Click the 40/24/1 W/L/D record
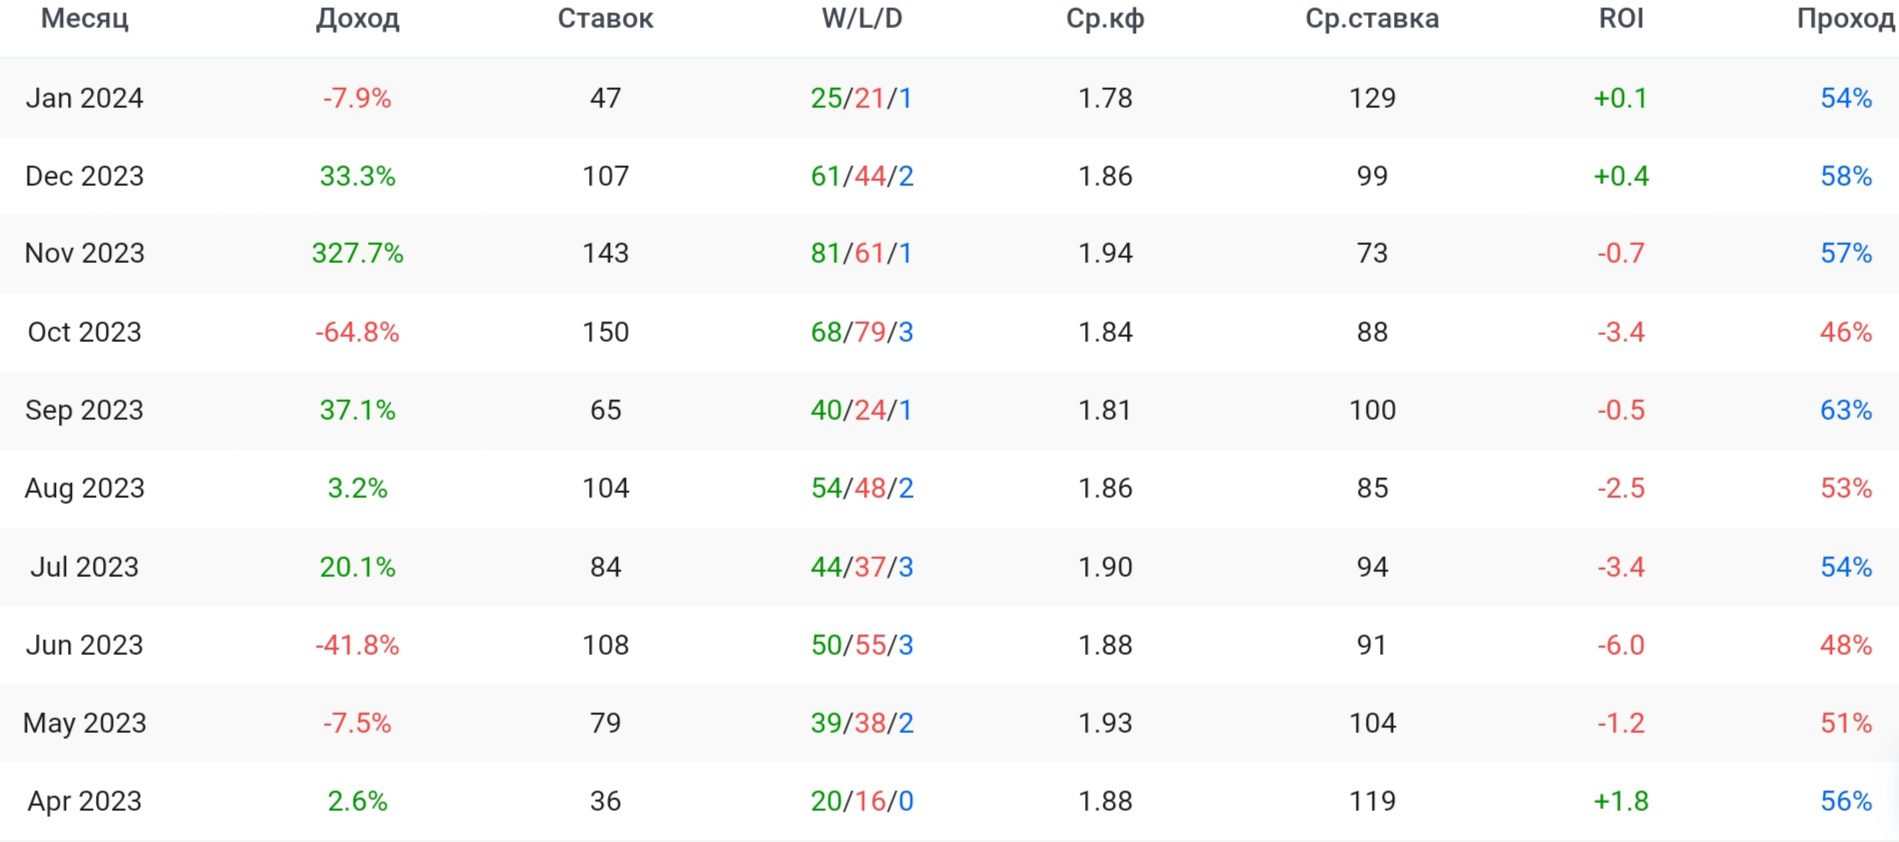Image resolution: width=1899 pixels, height=842 pixels. (862, 410)
